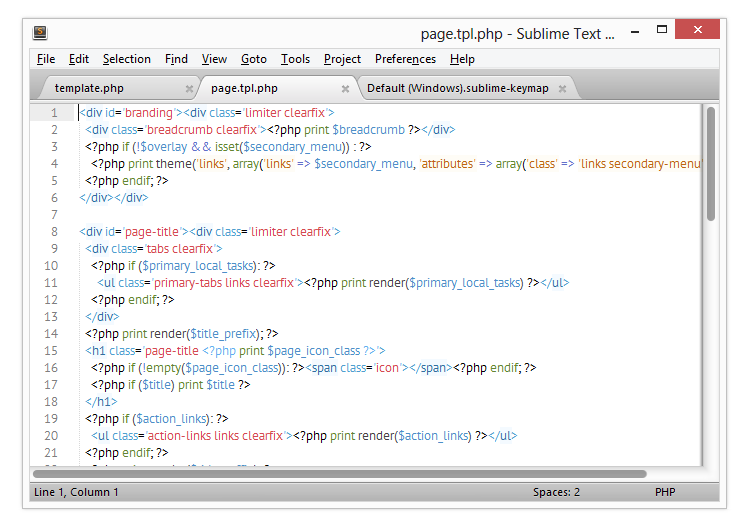The height and width of the screenshot is (529, 735).
Task: Open the Help menu
Action: [x=462, y=59]
